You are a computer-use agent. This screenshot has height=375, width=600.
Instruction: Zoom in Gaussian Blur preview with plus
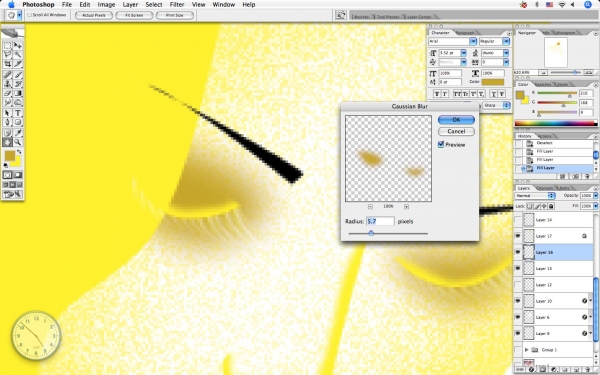pyautogui.click(x=406, y=207)
